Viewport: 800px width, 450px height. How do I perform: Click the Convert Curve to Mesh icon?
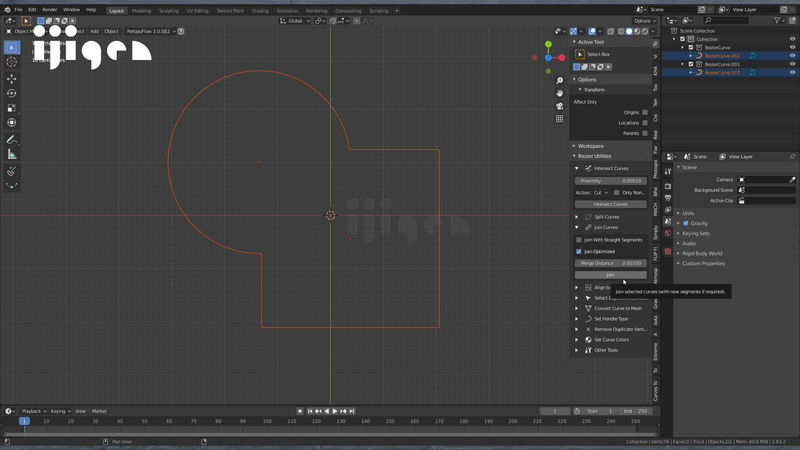tap(588, 308)
